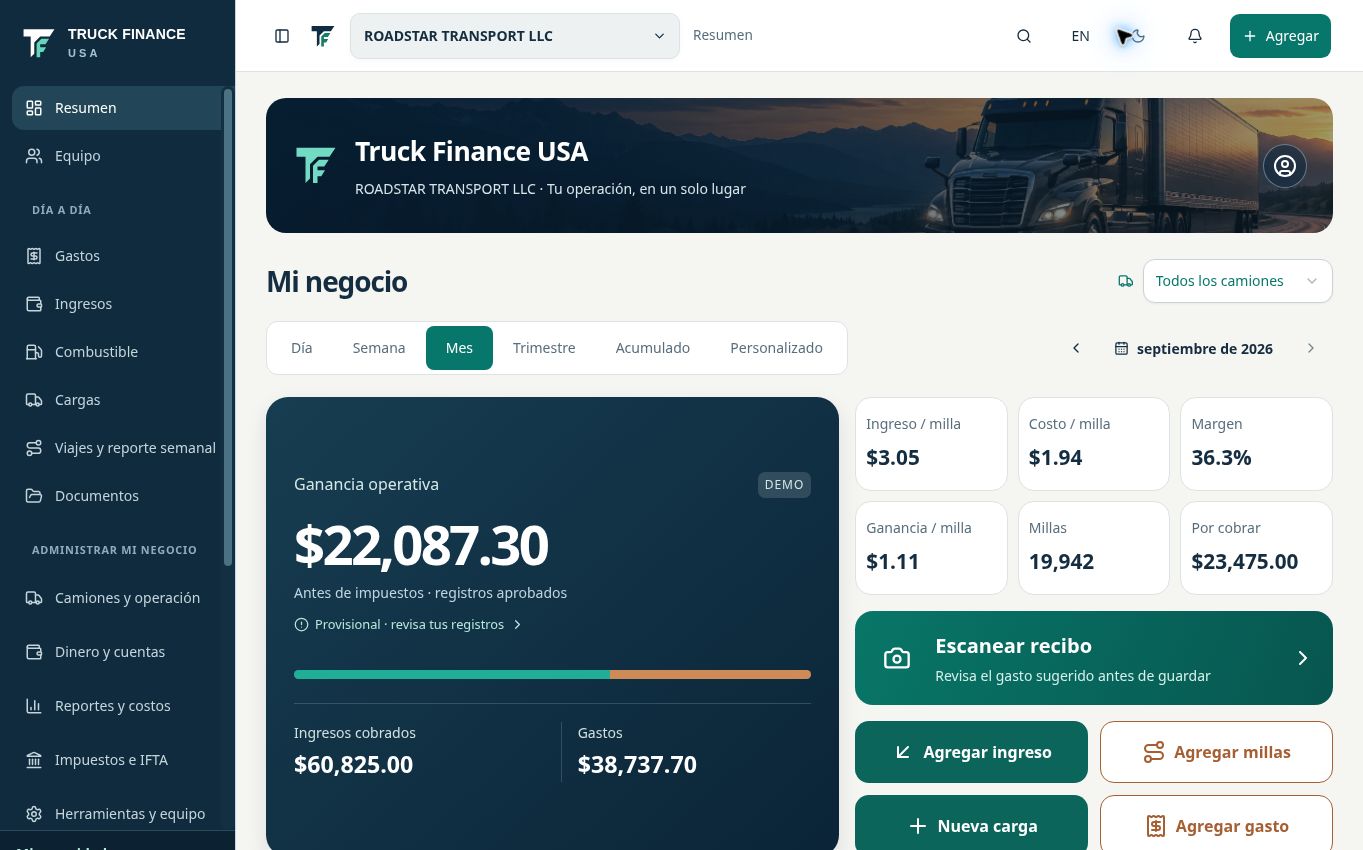Open Dinero y cuentas
The width and height of the screenshot is (1363, 850).
(116, 652)
